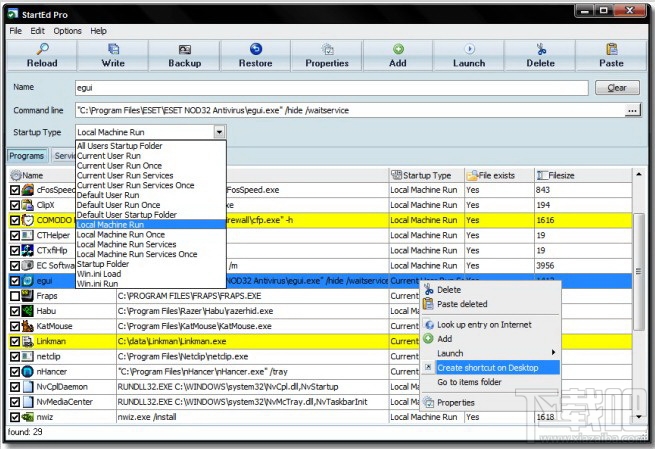
Task: Click the Fraps row icon
Action: tap(28, 296)
